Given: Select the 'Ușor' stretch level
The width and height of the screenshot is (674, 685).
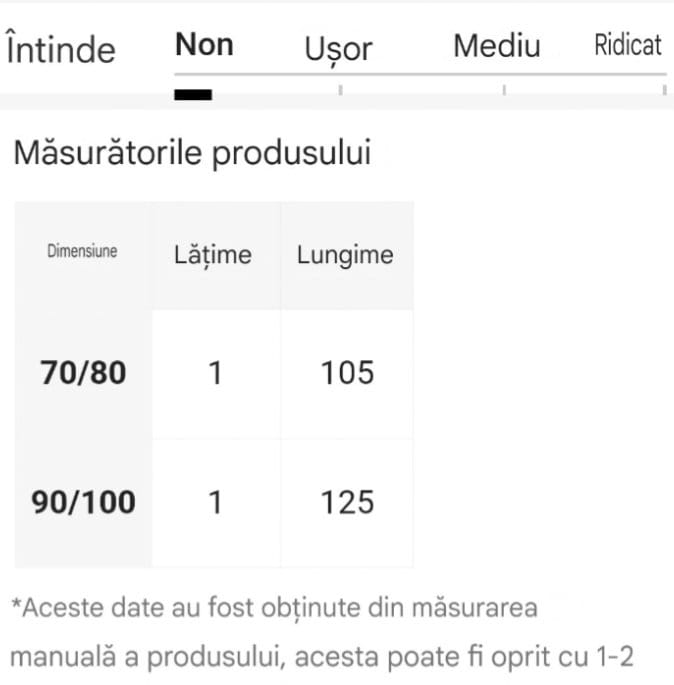Looking at the screenshot, I should [x=339, y=48].
